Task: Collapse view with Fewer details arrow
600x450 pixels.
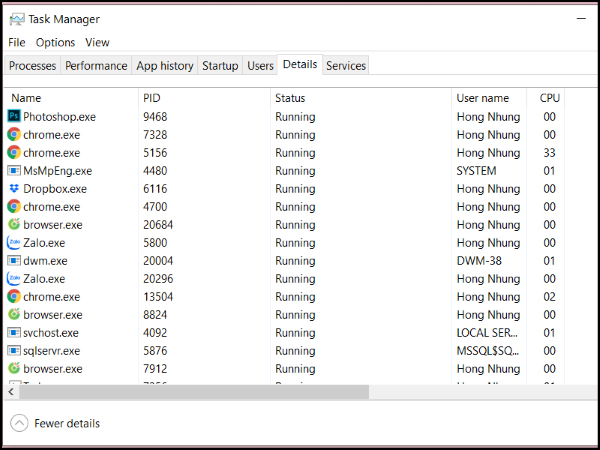Action: 19,423
